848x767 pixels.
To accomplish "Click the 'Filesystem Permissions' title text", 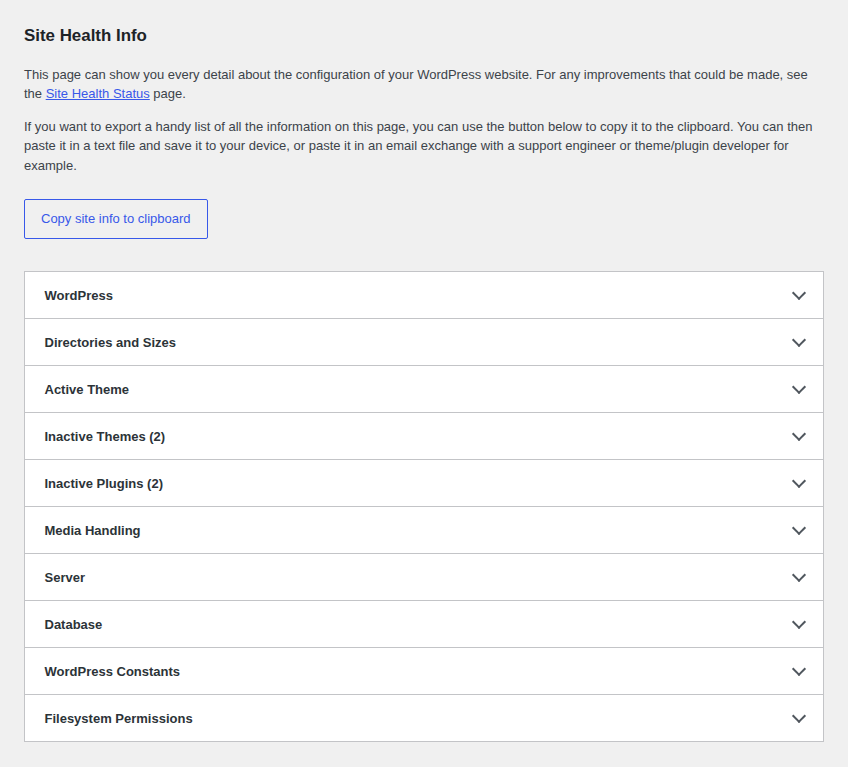I will pyautogui.click(x=118, y=719).
